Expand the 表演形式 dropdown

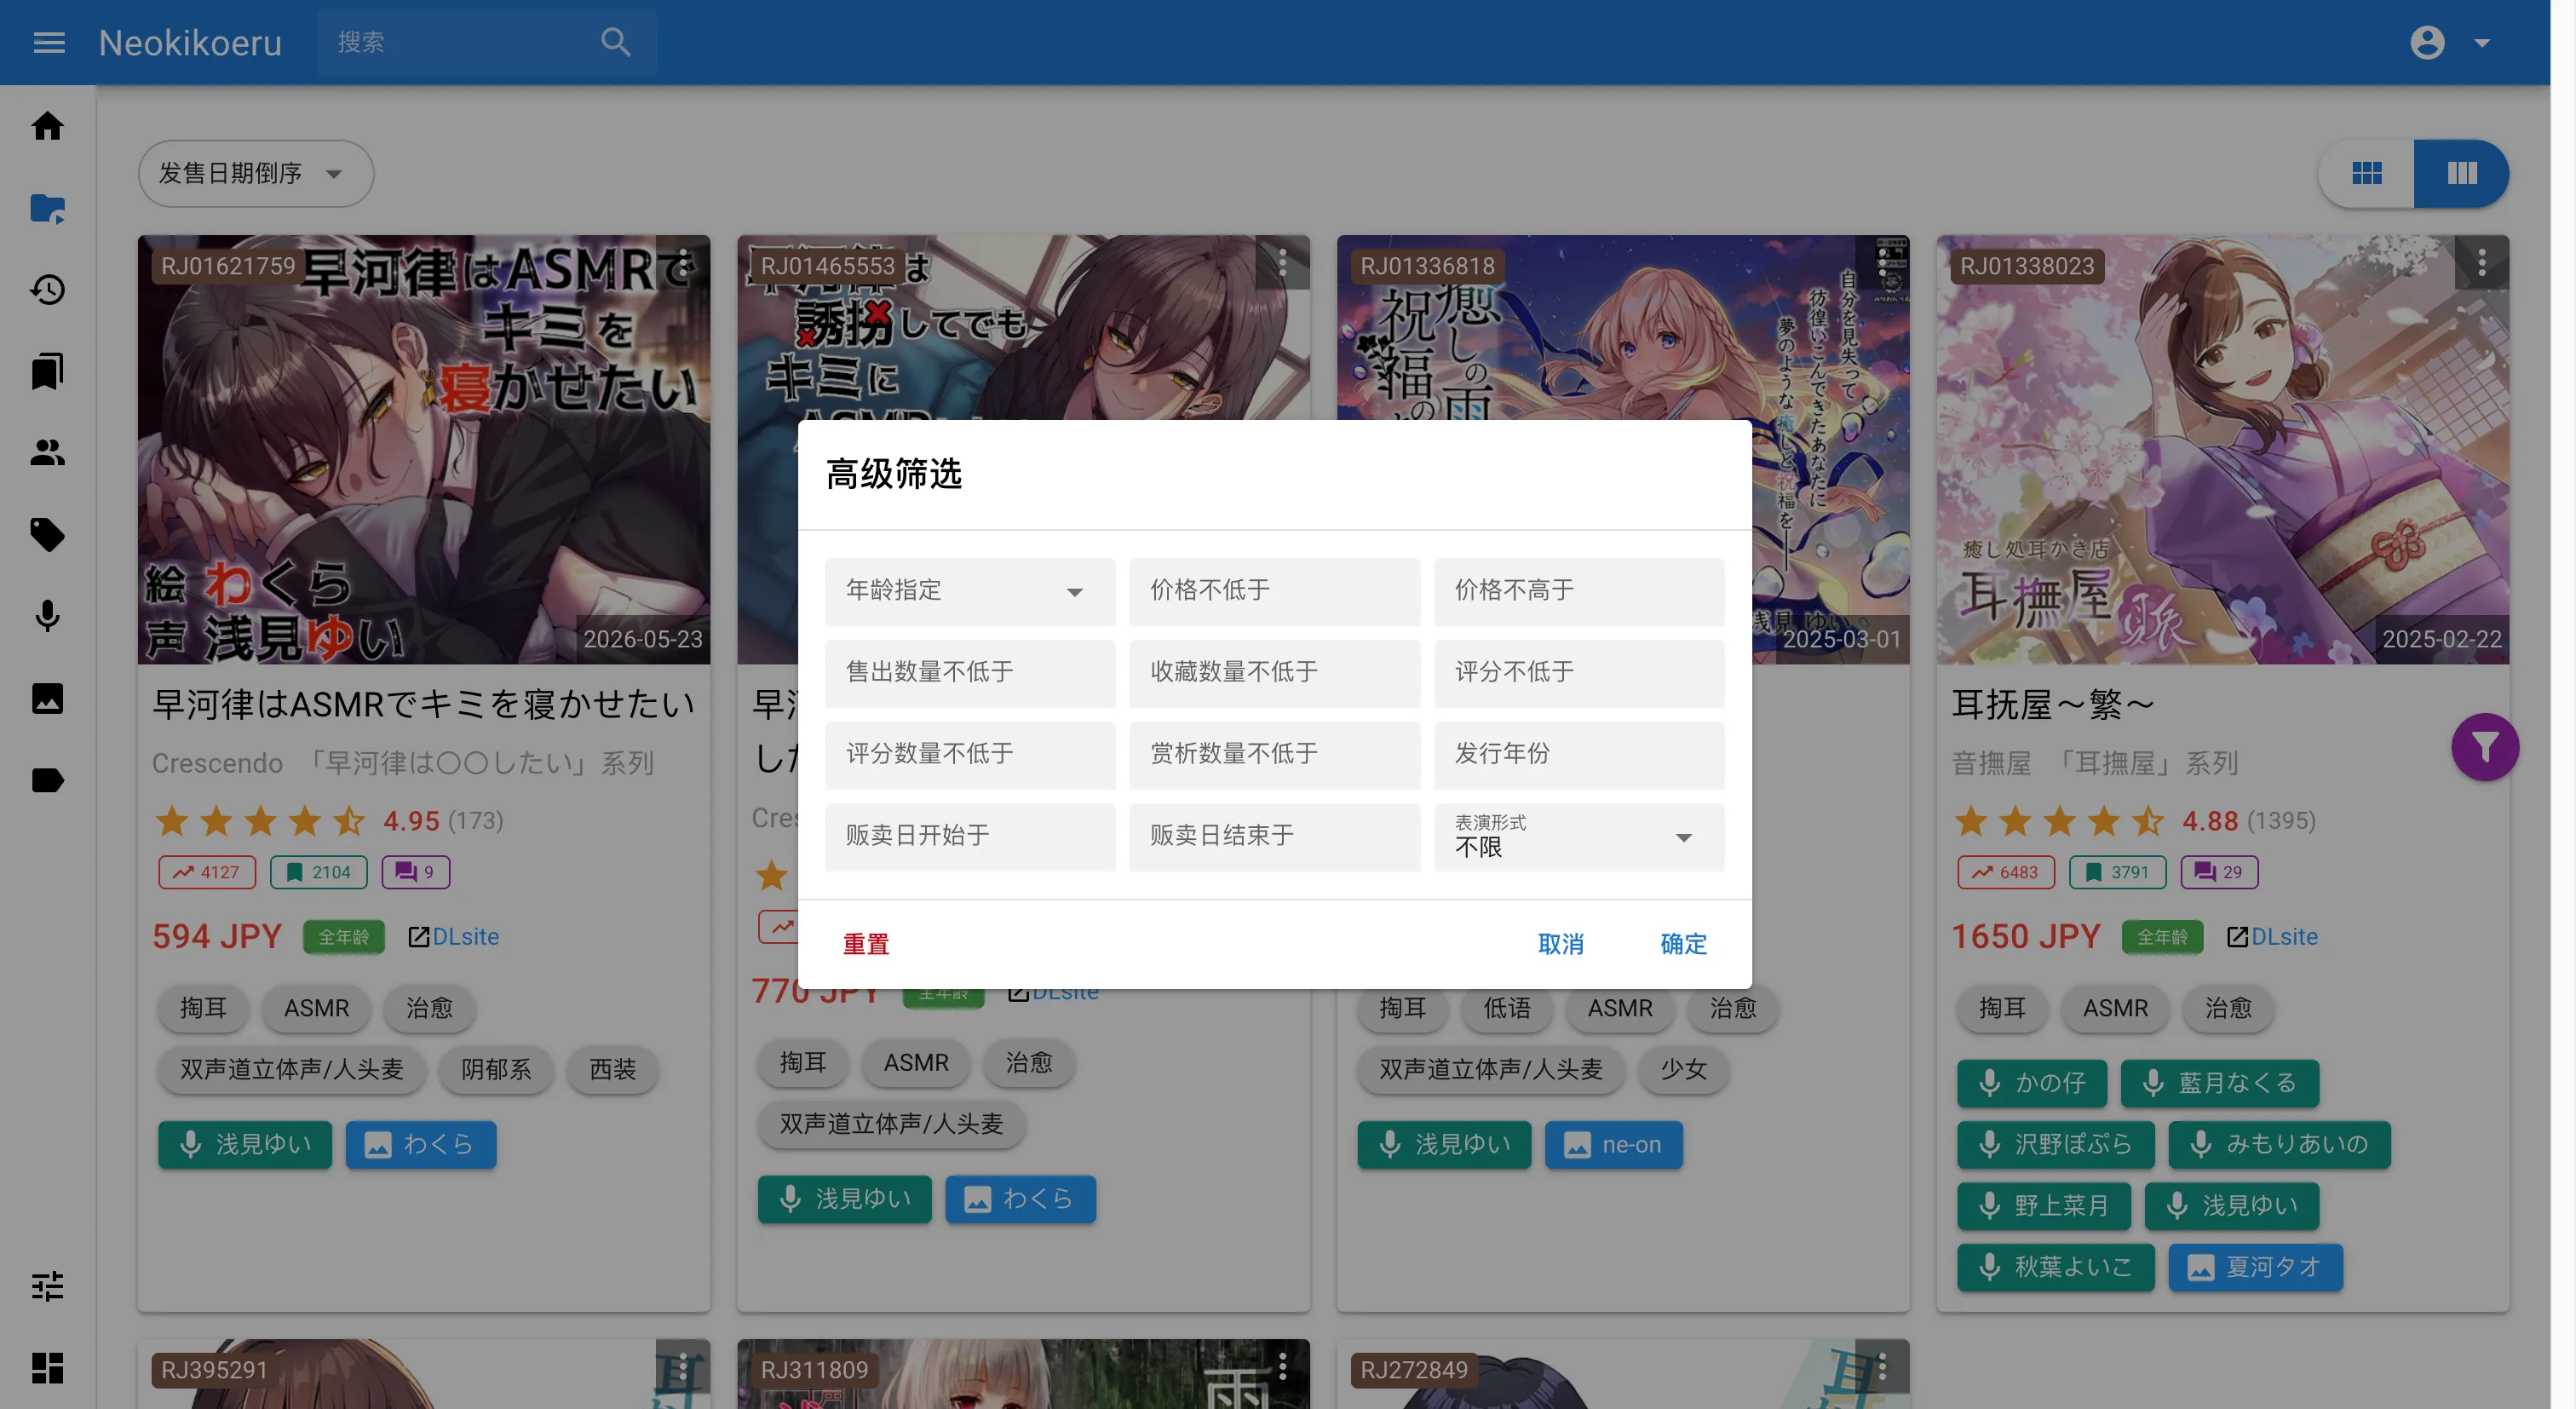coord(1579,837)
